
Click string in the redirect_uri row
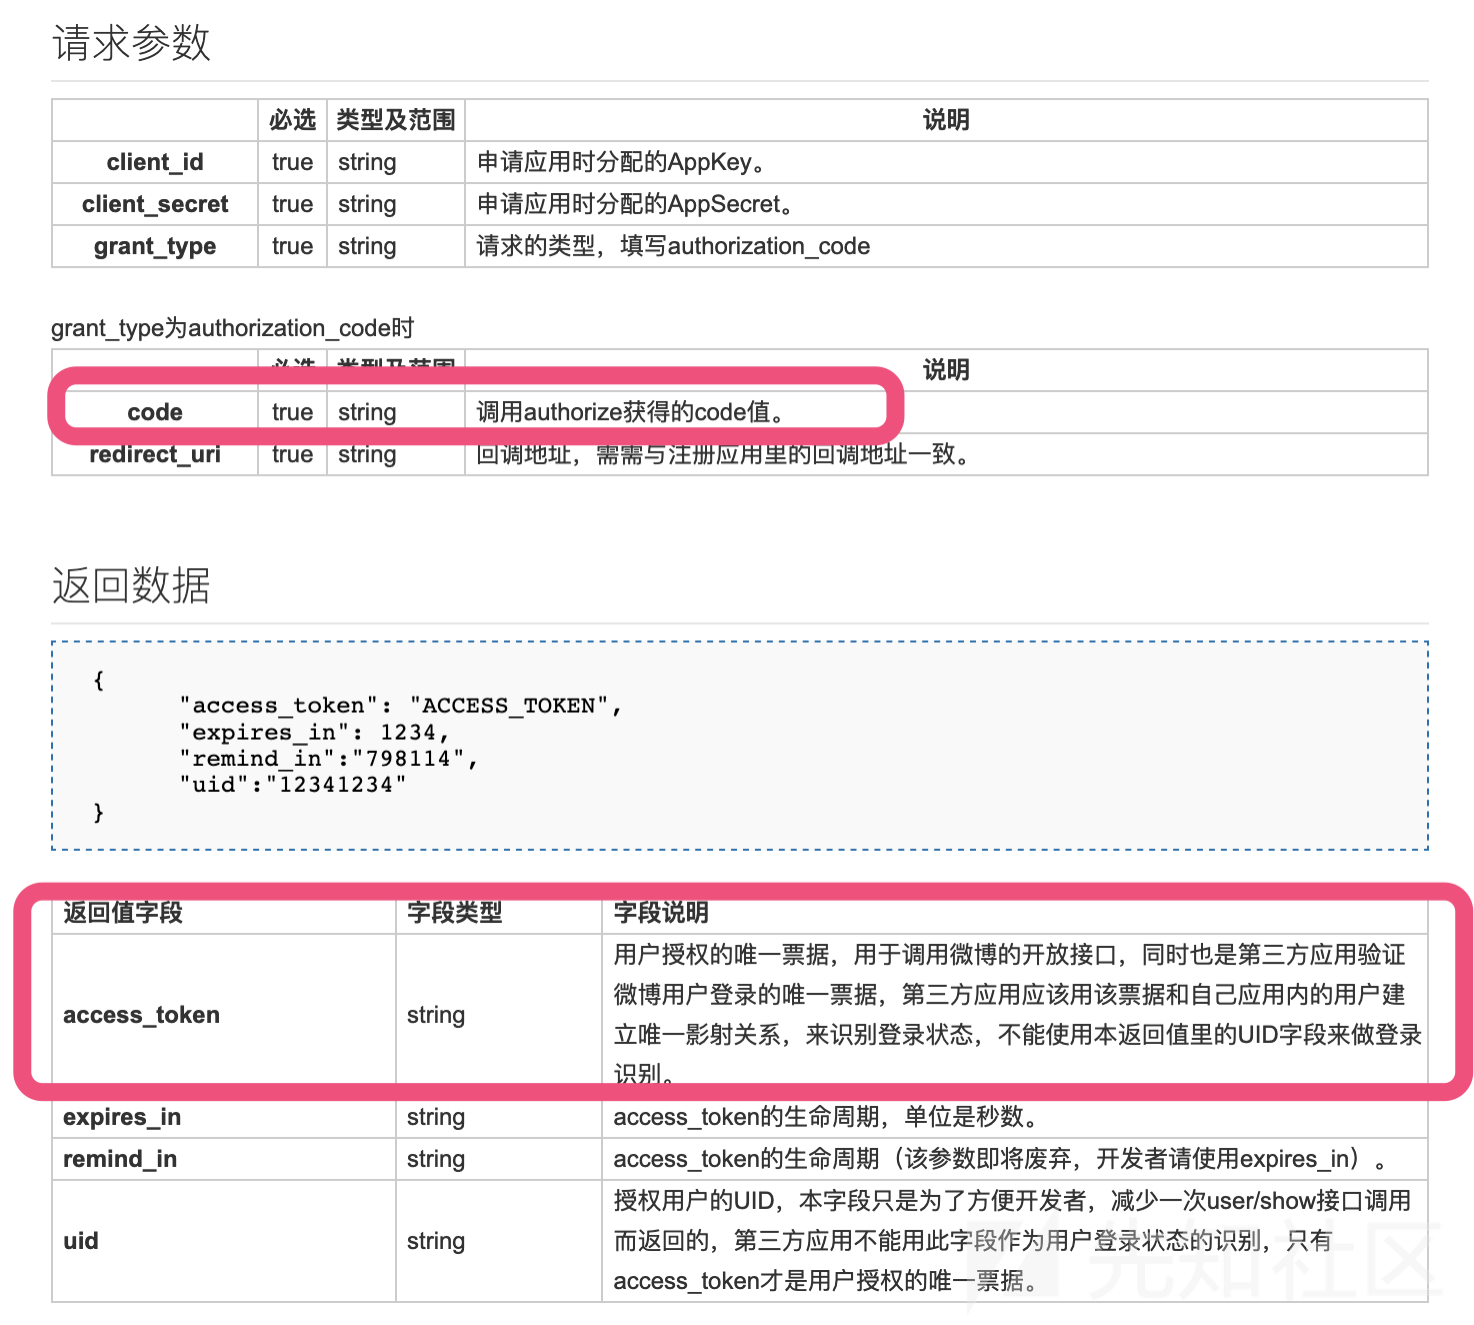(367, 454)
